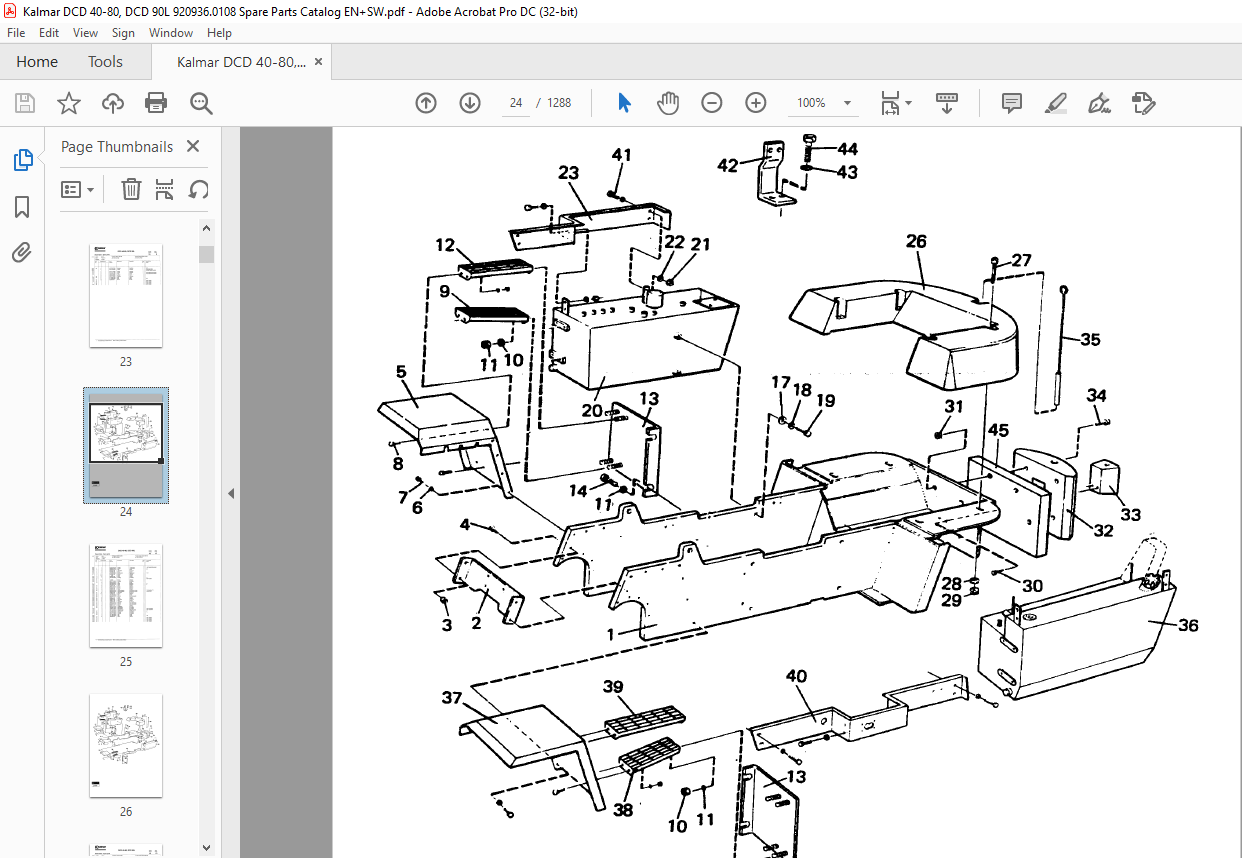Click the total page count 1288
Viewport: 1242px width, 858px height.
click(x=559, y=103)
